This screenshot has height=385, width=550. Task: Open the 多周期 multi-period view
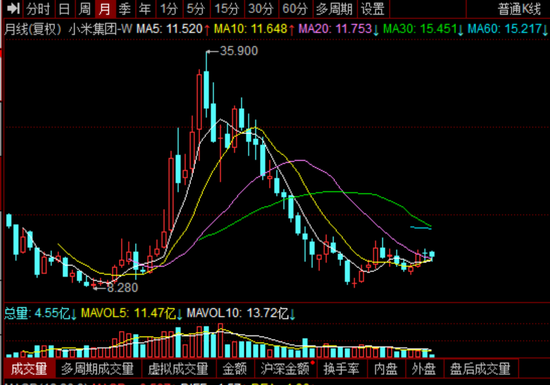pos(334,8)
